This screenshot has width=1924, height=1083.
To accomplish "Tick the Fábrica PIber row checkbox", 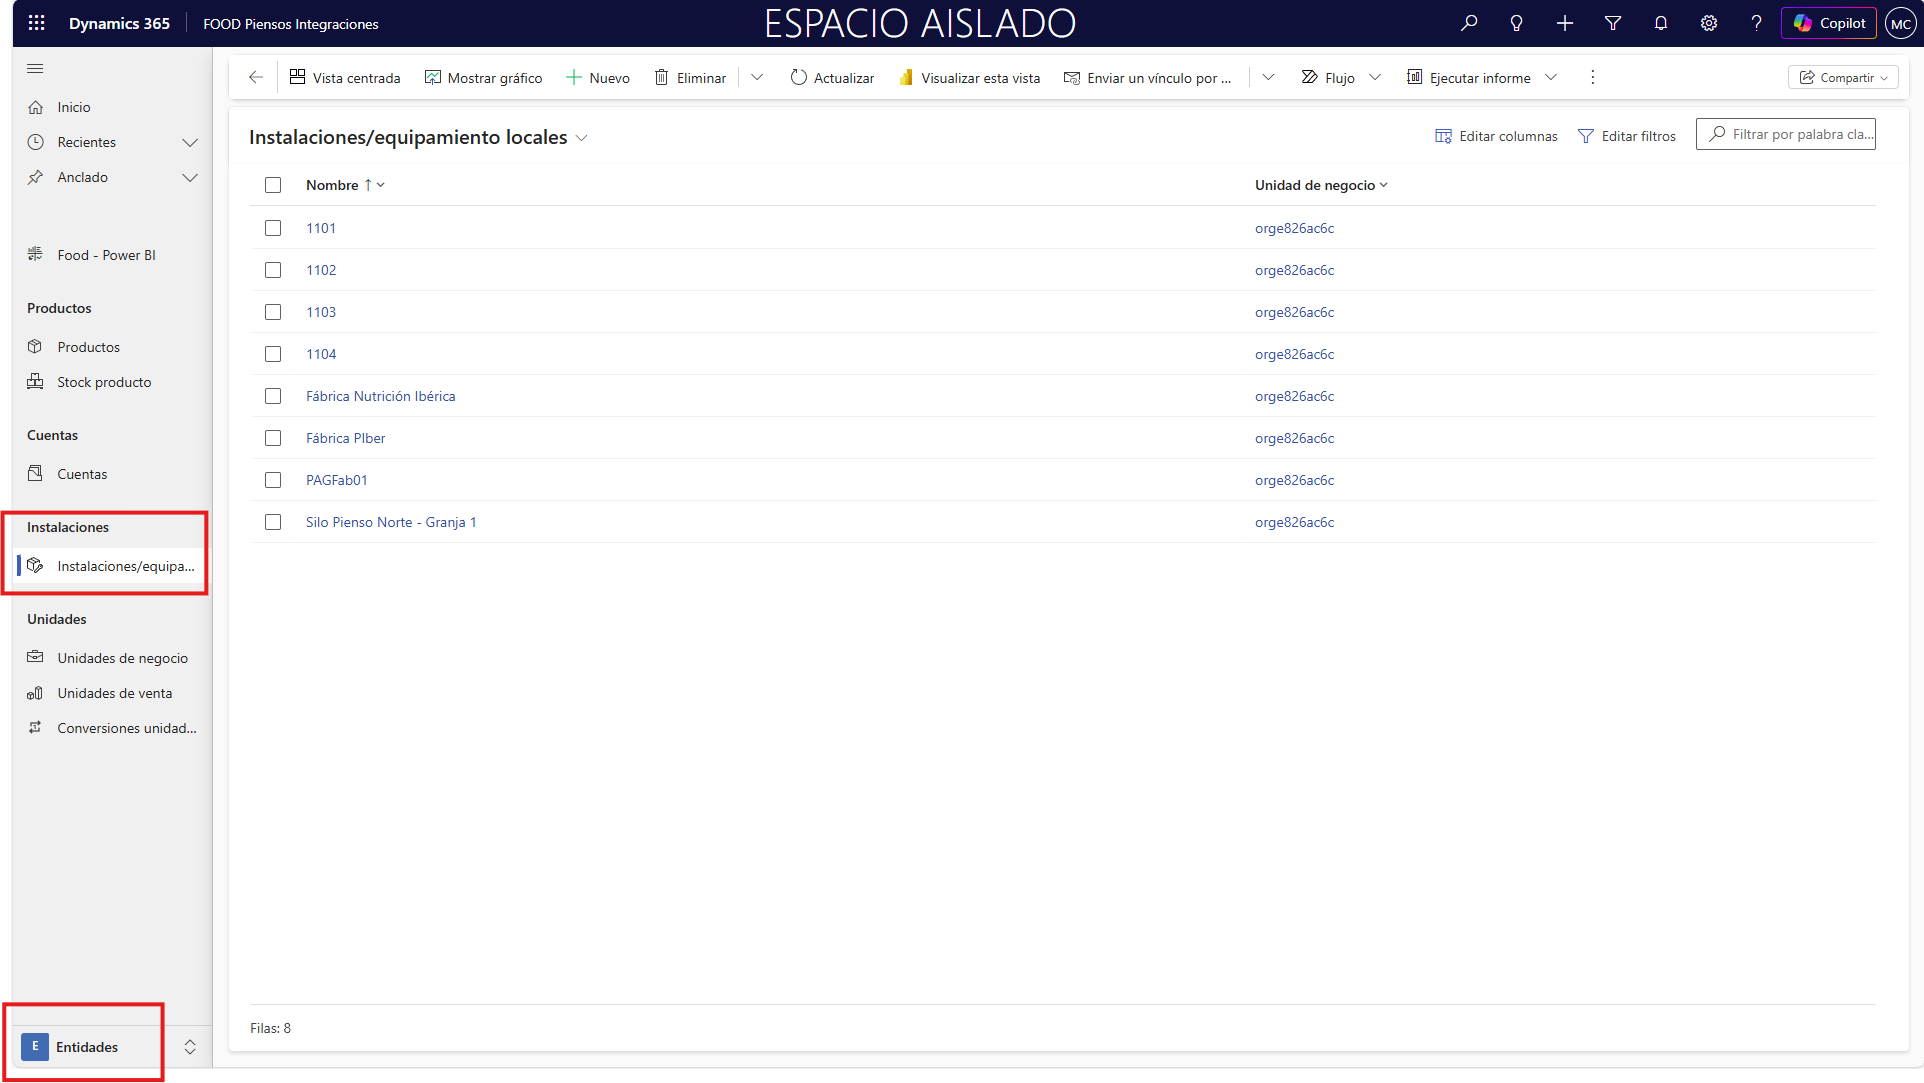I will [273, 438].
